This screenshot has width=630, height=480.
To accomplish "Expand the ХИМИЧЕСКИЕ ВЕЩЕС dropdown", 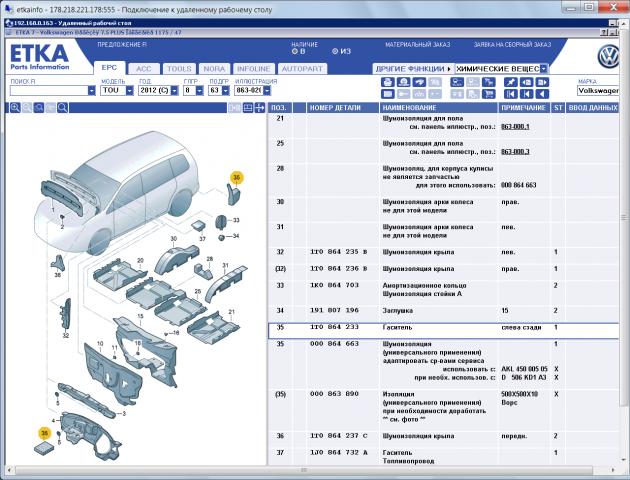I will pos(544,69).
